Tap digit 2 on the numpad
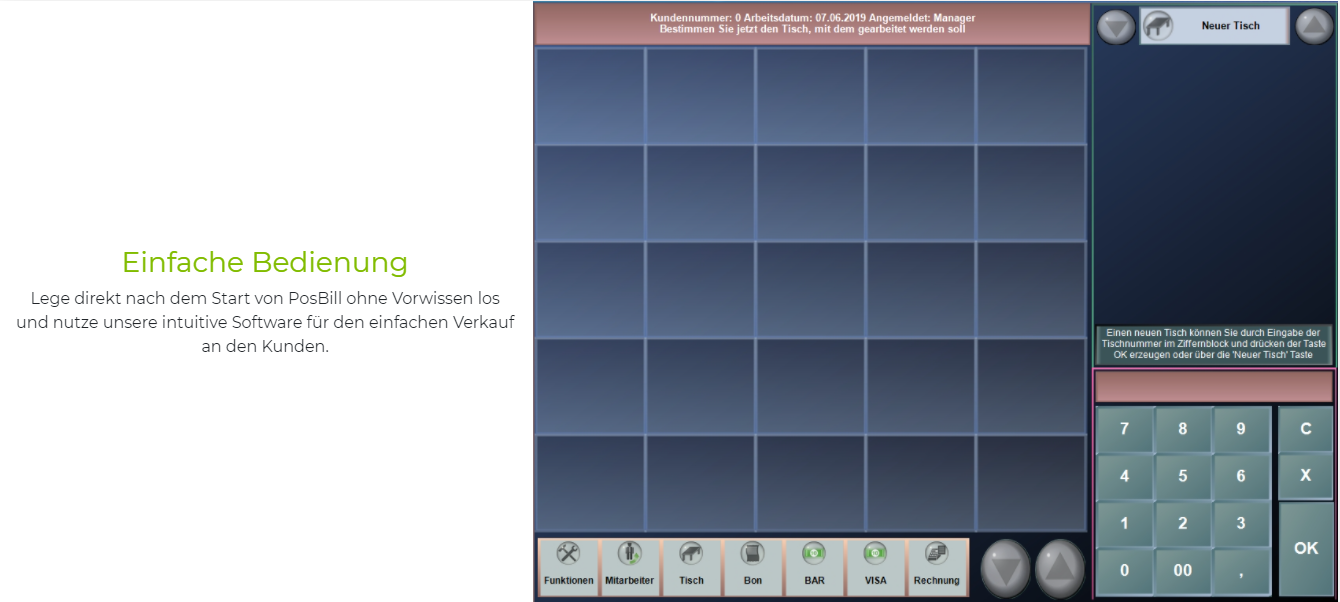Viewport: 1340px width, 602px height. (1183, 524)
